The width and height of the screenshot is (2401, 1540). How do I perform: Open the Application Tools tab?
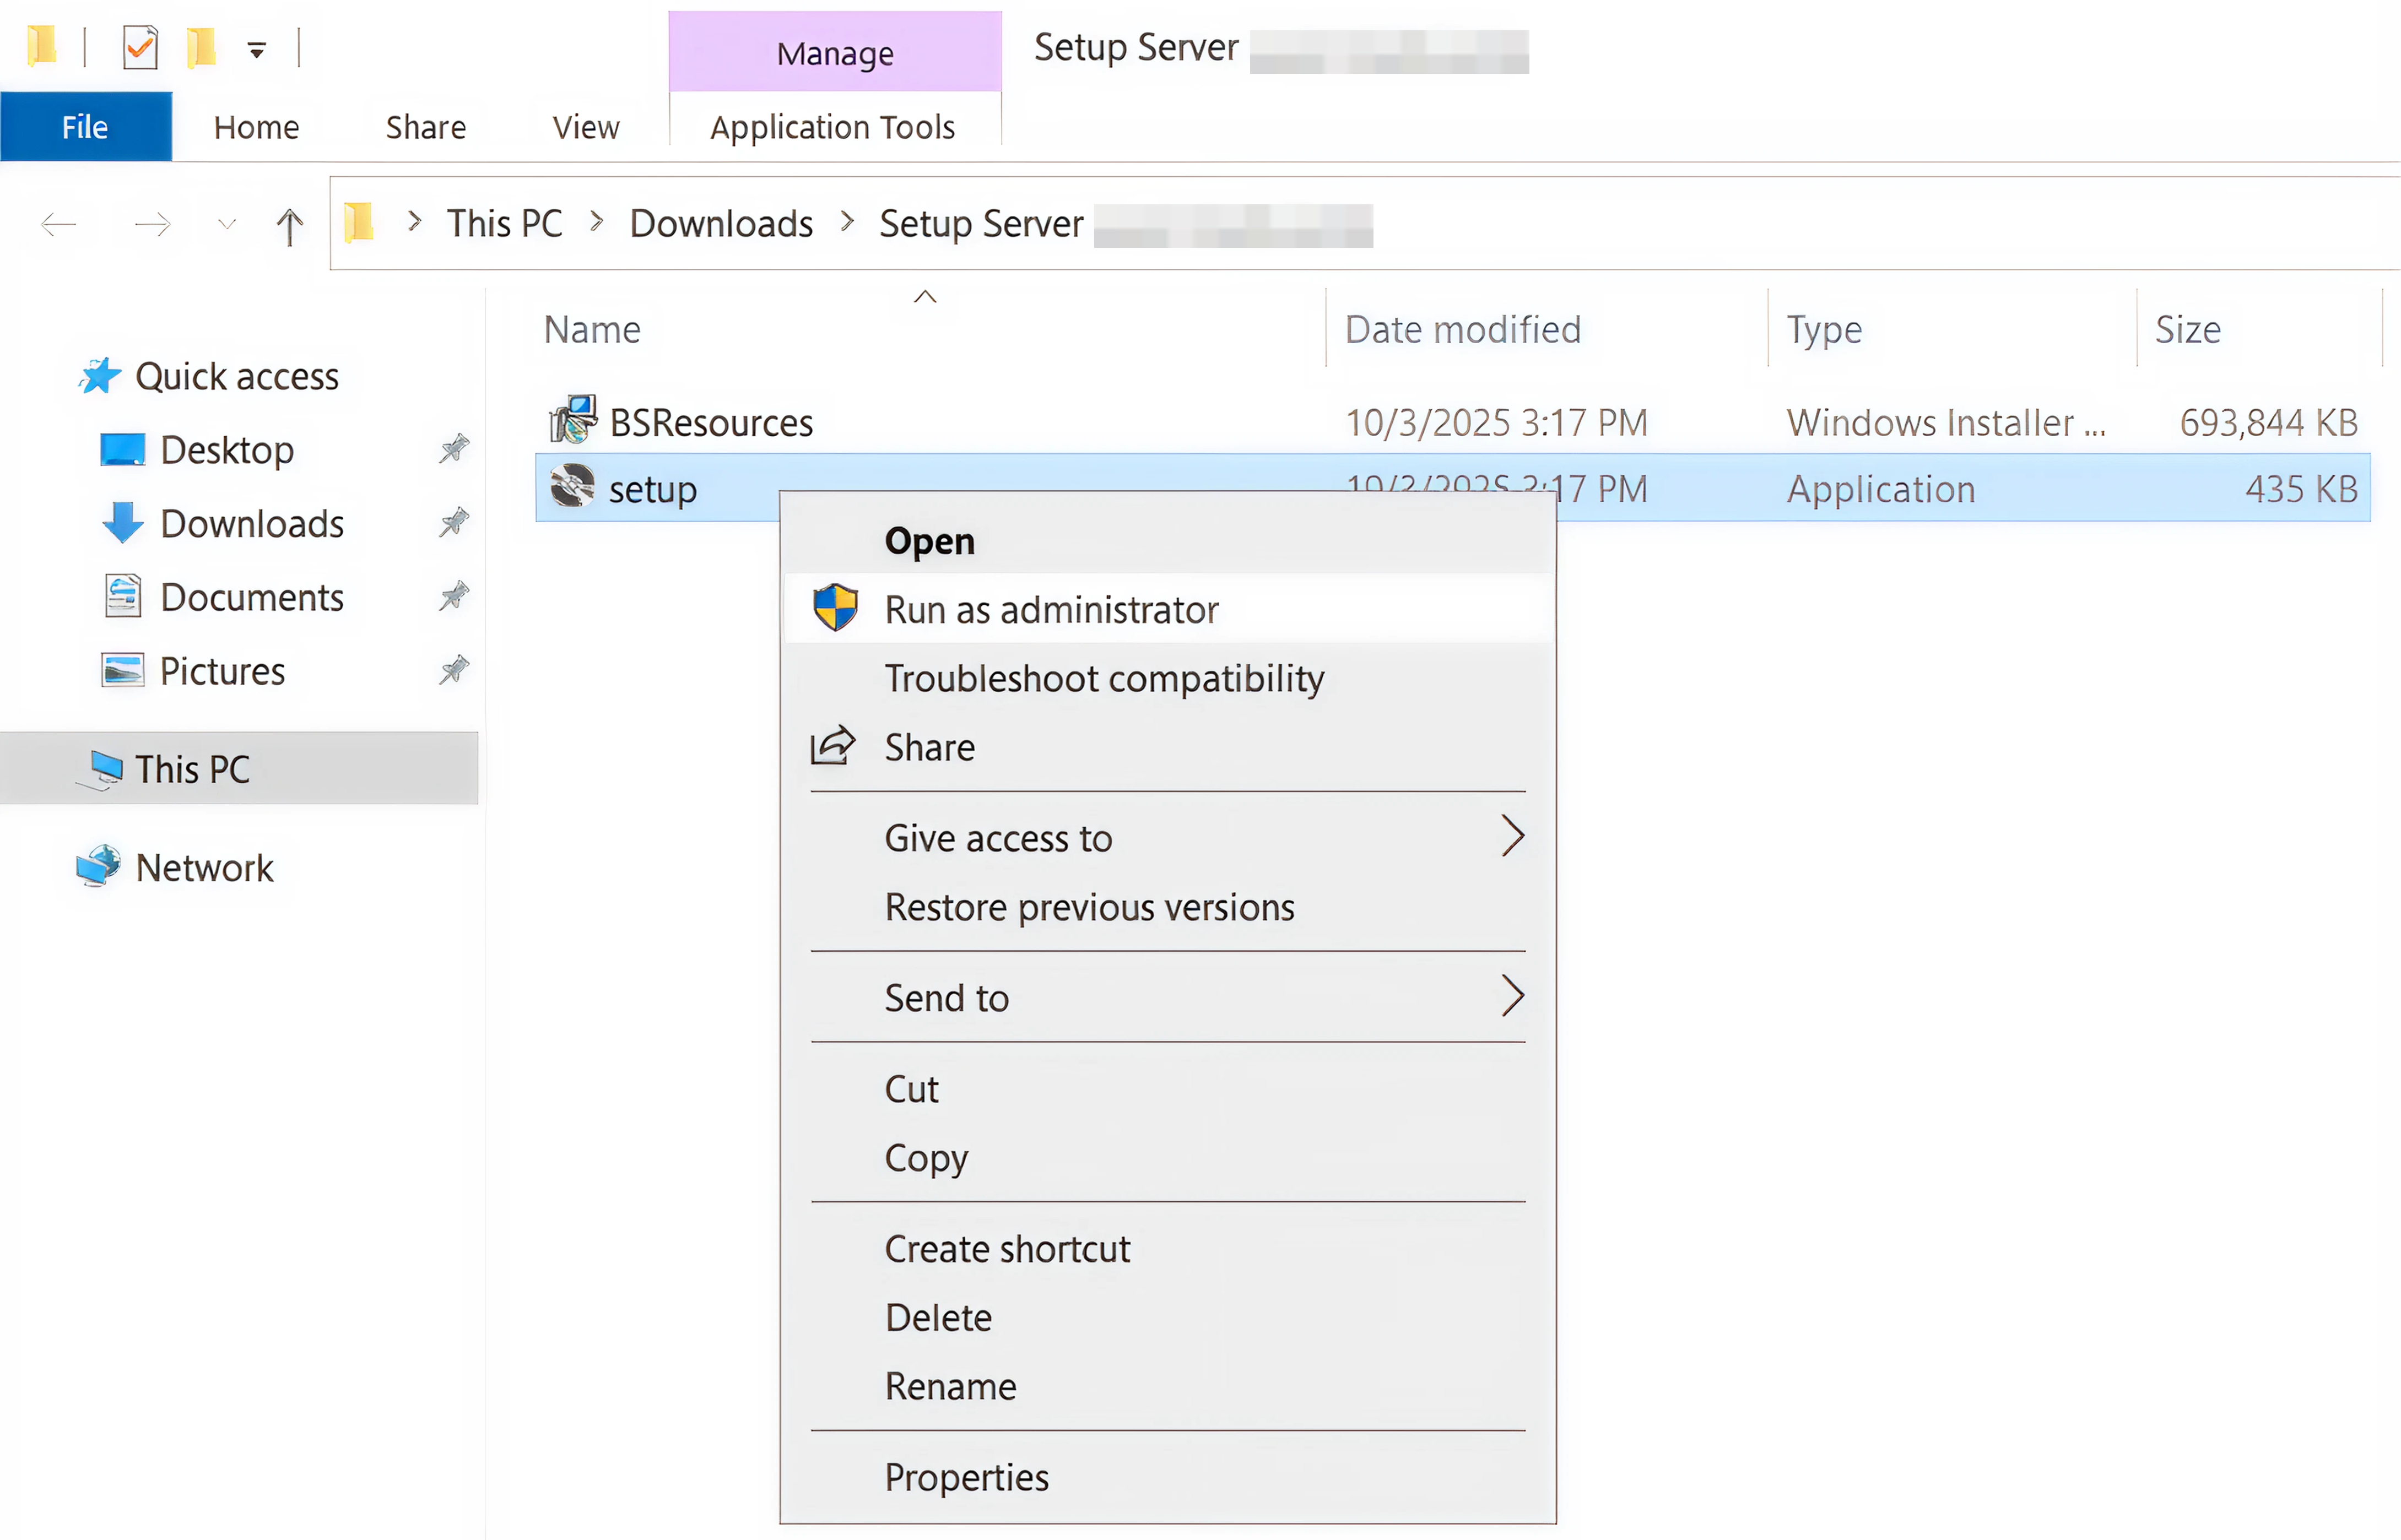tap(833, 127)
